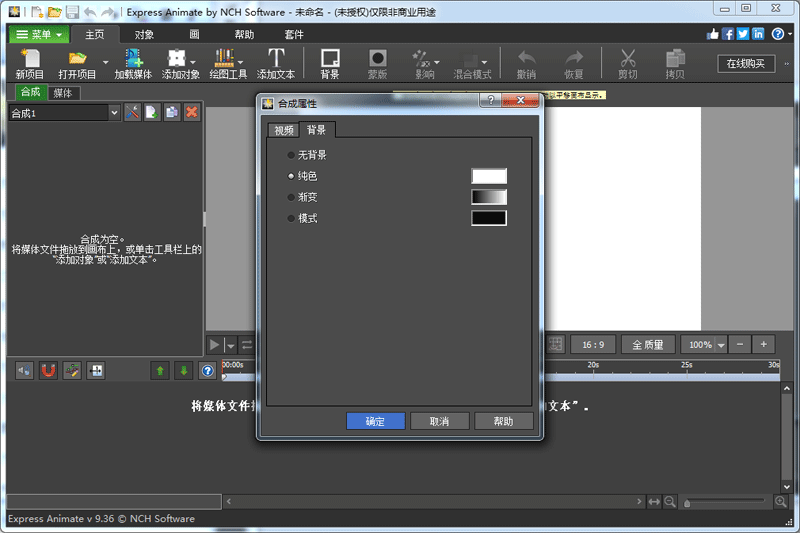
Task: Click the 确定 button
Action: tap(376, 421)
